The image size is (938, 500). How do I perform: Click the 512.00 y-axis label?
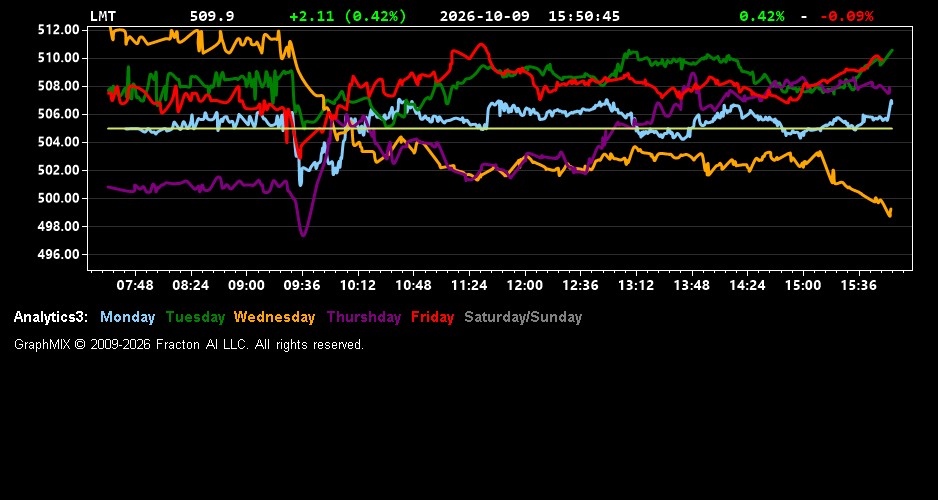(59, 30)
